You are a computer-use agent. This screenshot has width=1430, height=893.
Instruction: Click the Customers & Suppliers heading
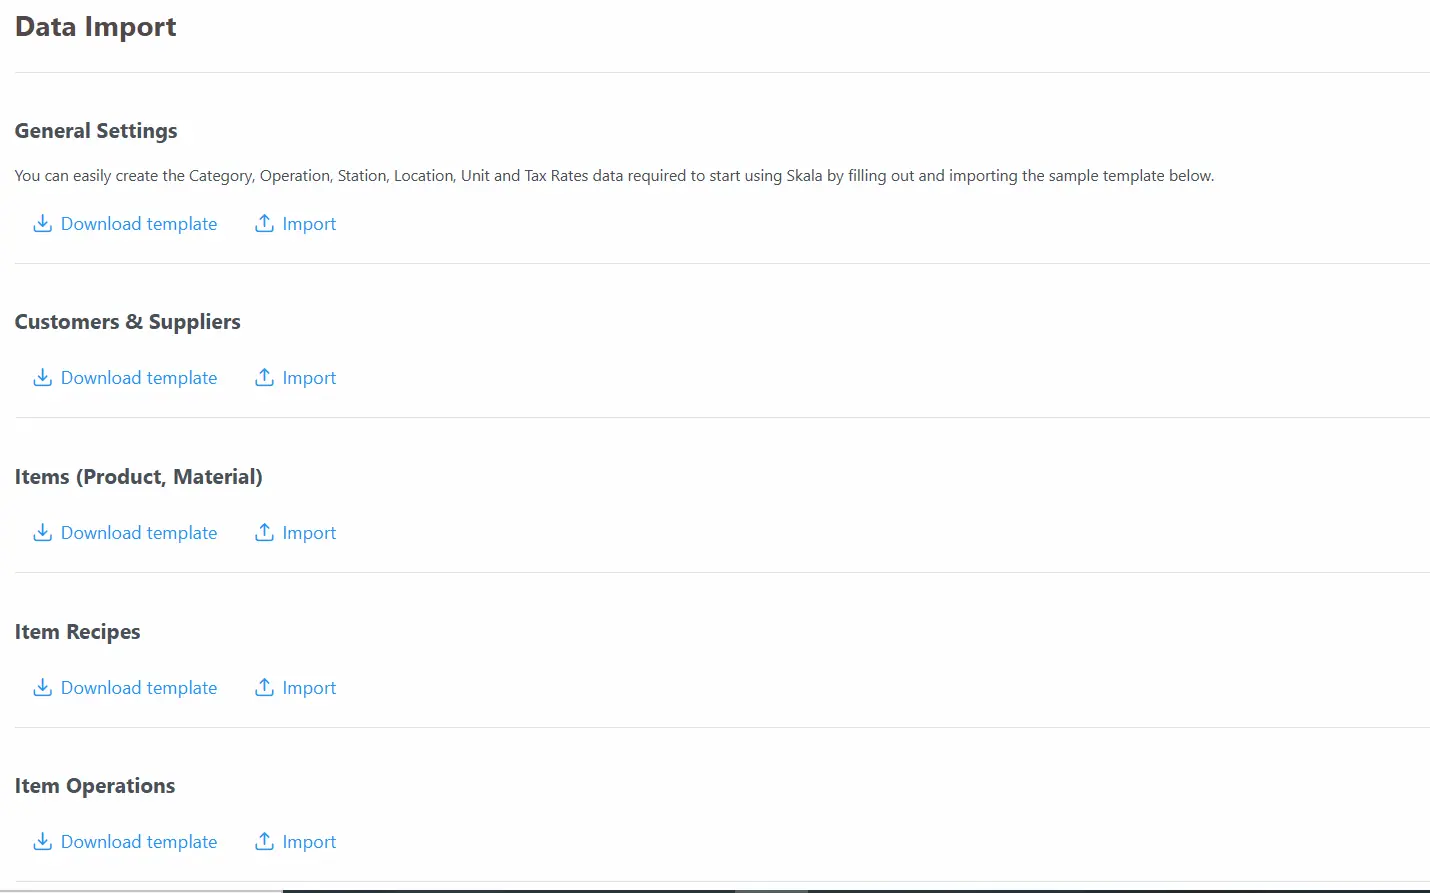point(128,322)
